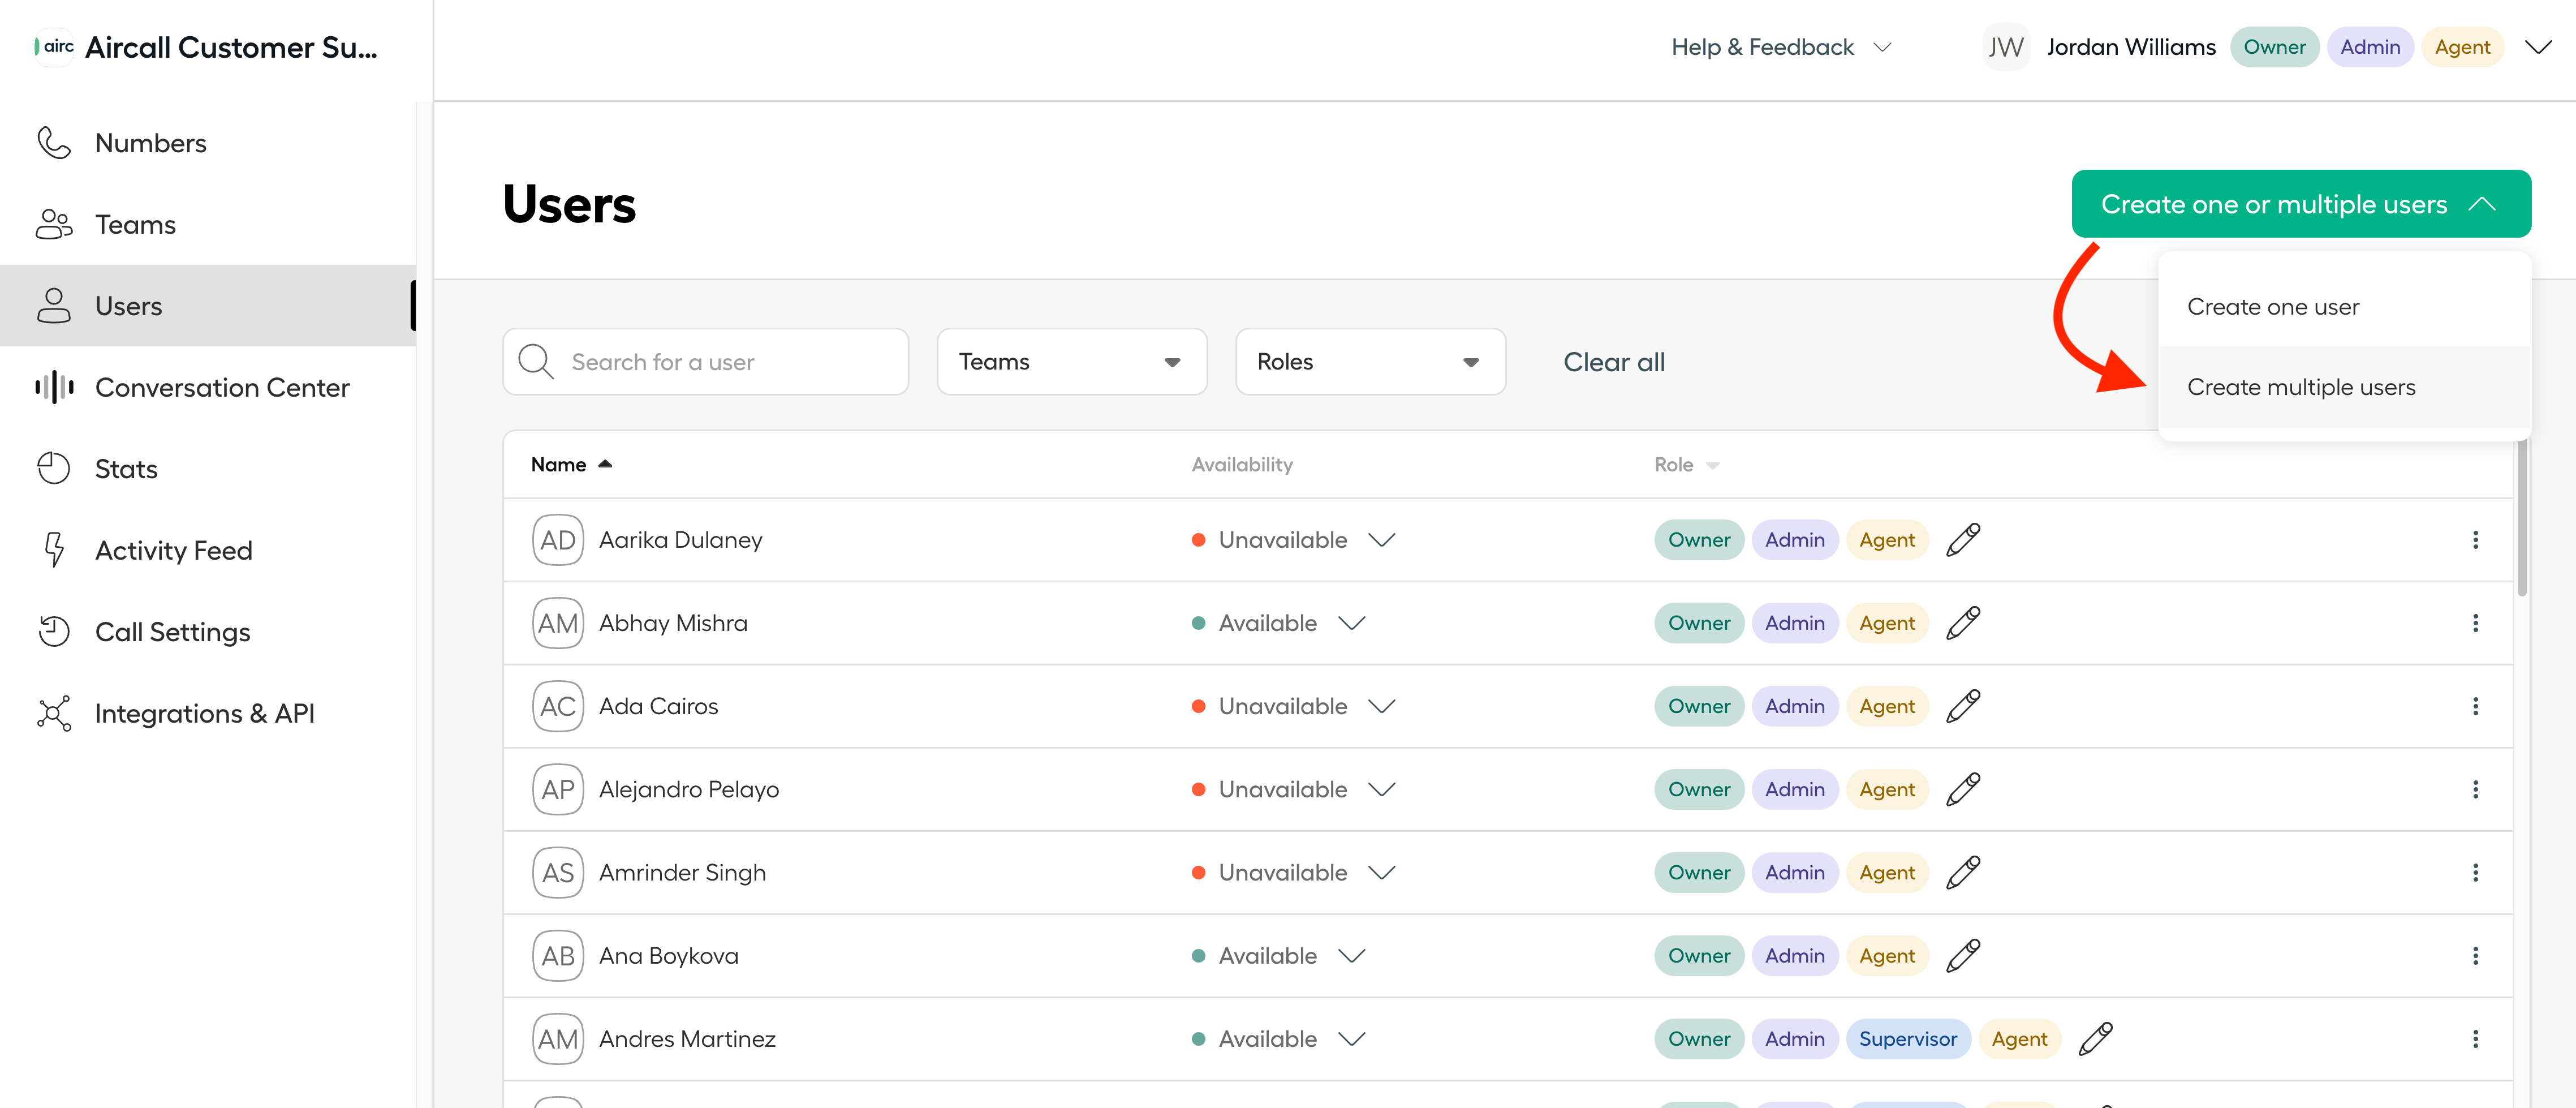The height and width of the screenshot is (1108, 2576).
Task: Click the user list scrollbar
Action: [x=2522, y=518]
